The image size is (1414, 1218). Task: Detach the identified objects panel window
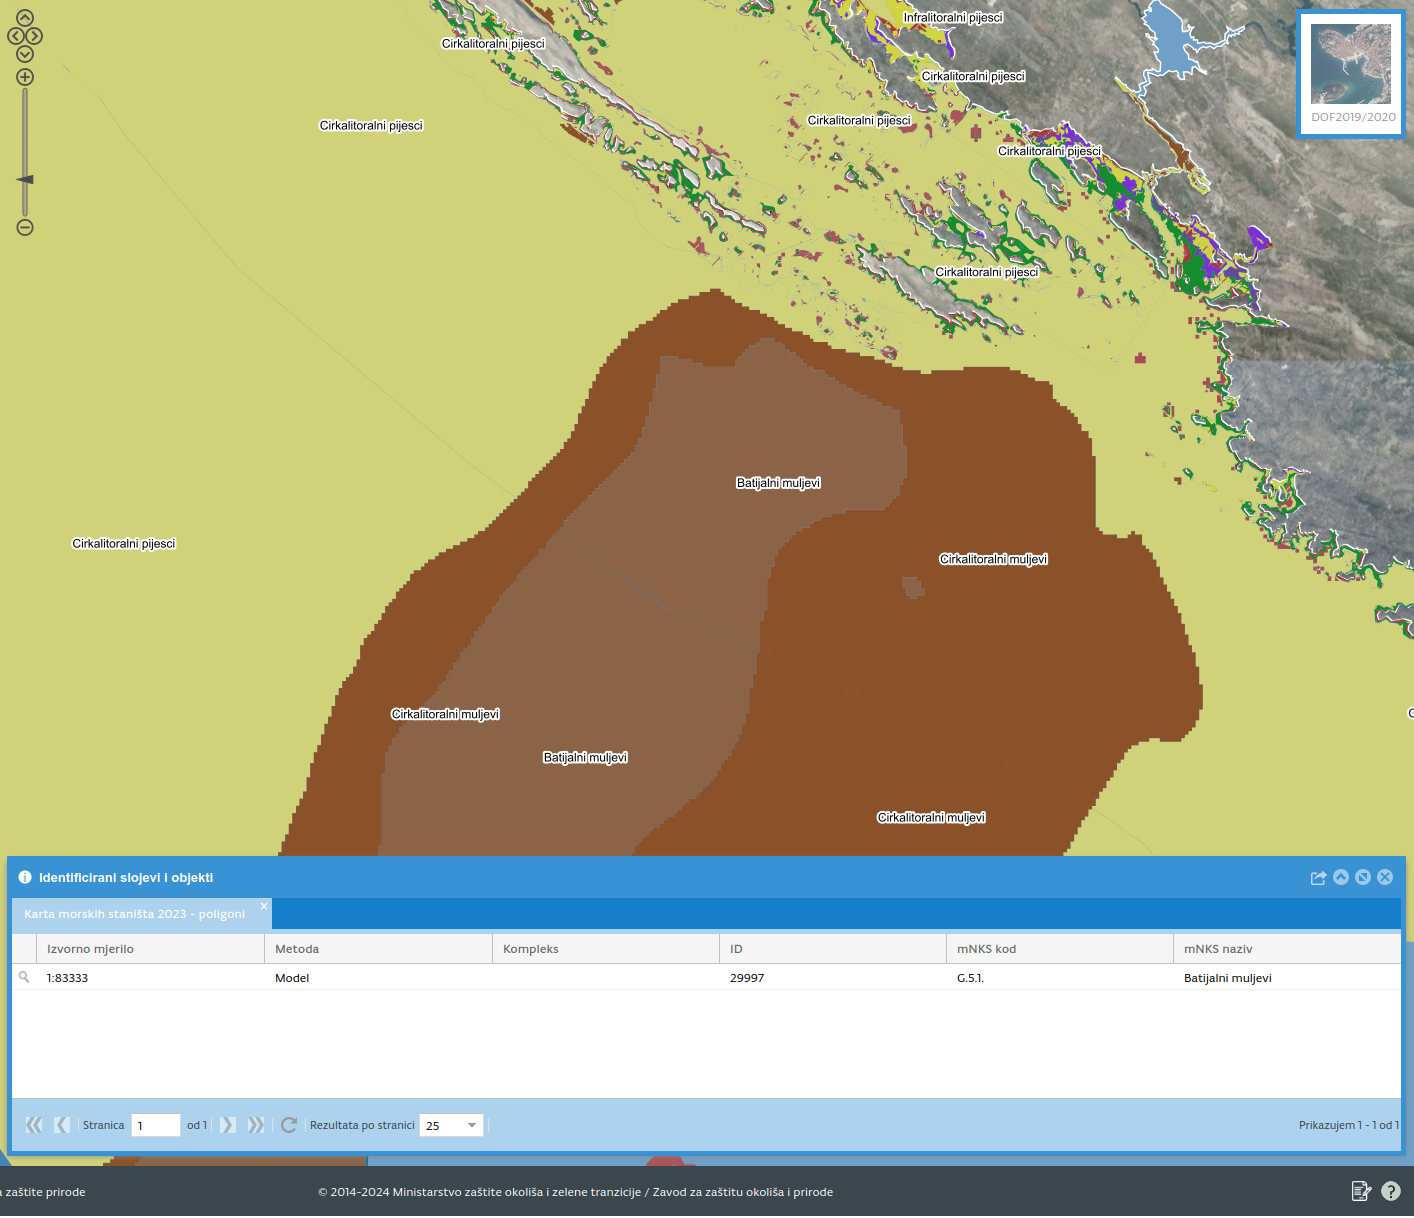point(1363,877)
